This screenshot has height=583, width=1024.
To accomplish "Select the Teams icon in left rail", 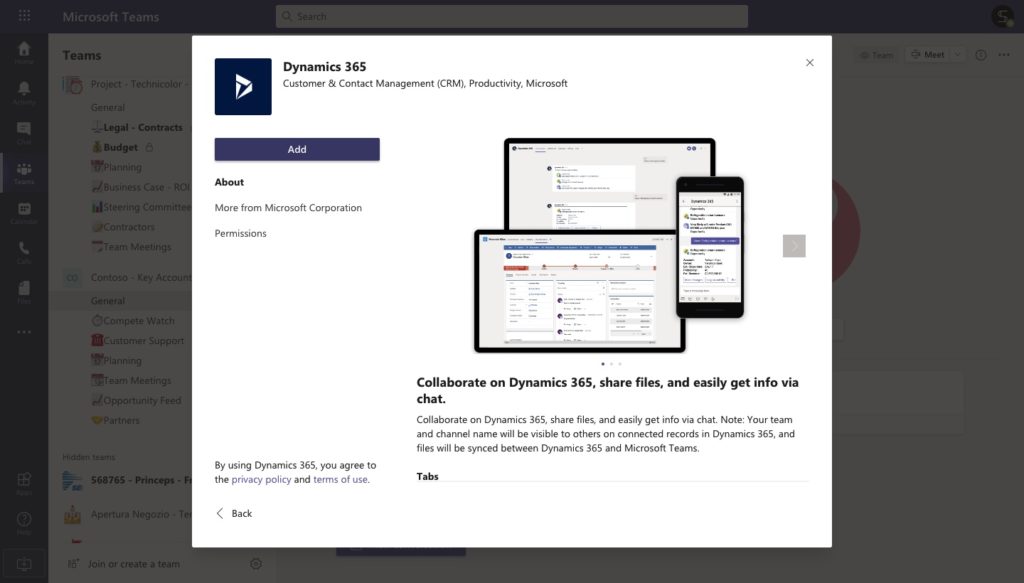I will (24, 173).
